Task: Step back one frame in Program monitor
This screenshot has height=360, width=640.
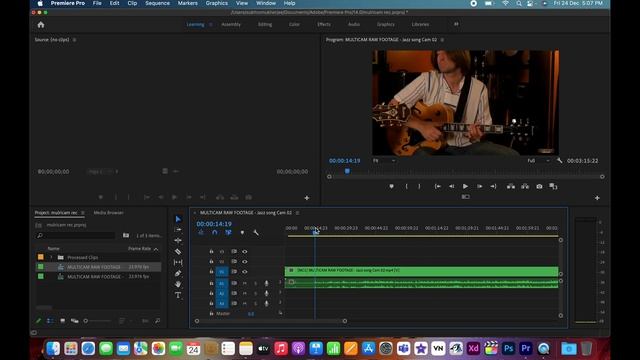Action: coord(451,186)
